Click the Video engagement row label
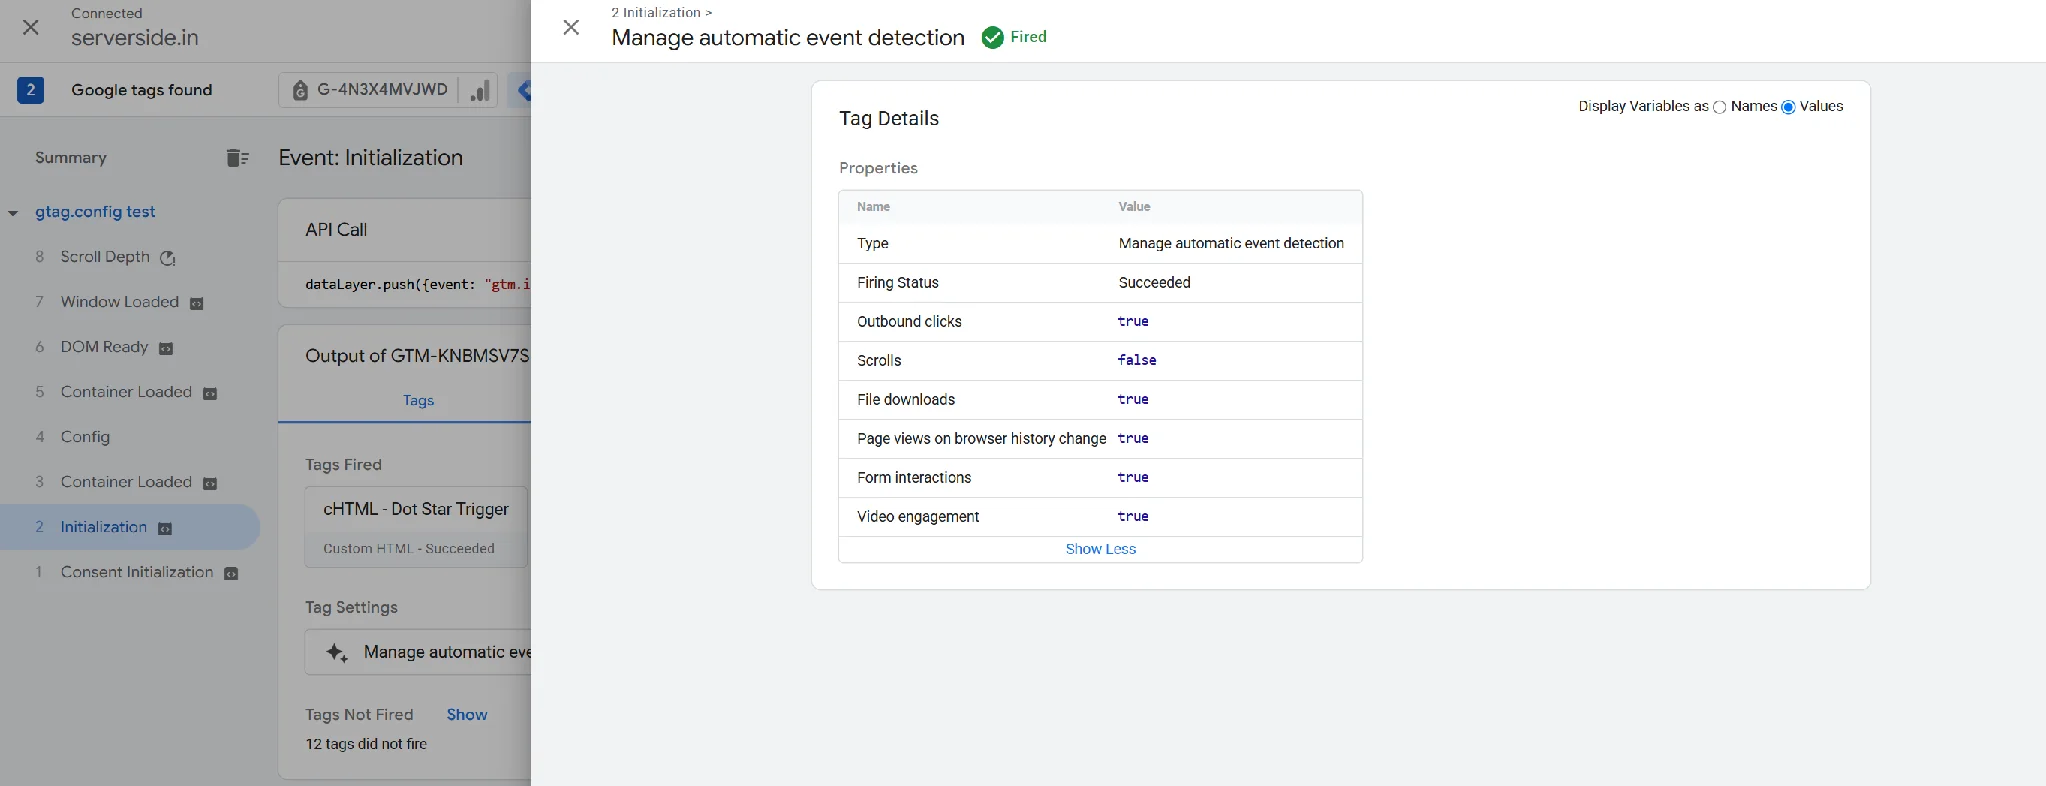 coord(918,516)
